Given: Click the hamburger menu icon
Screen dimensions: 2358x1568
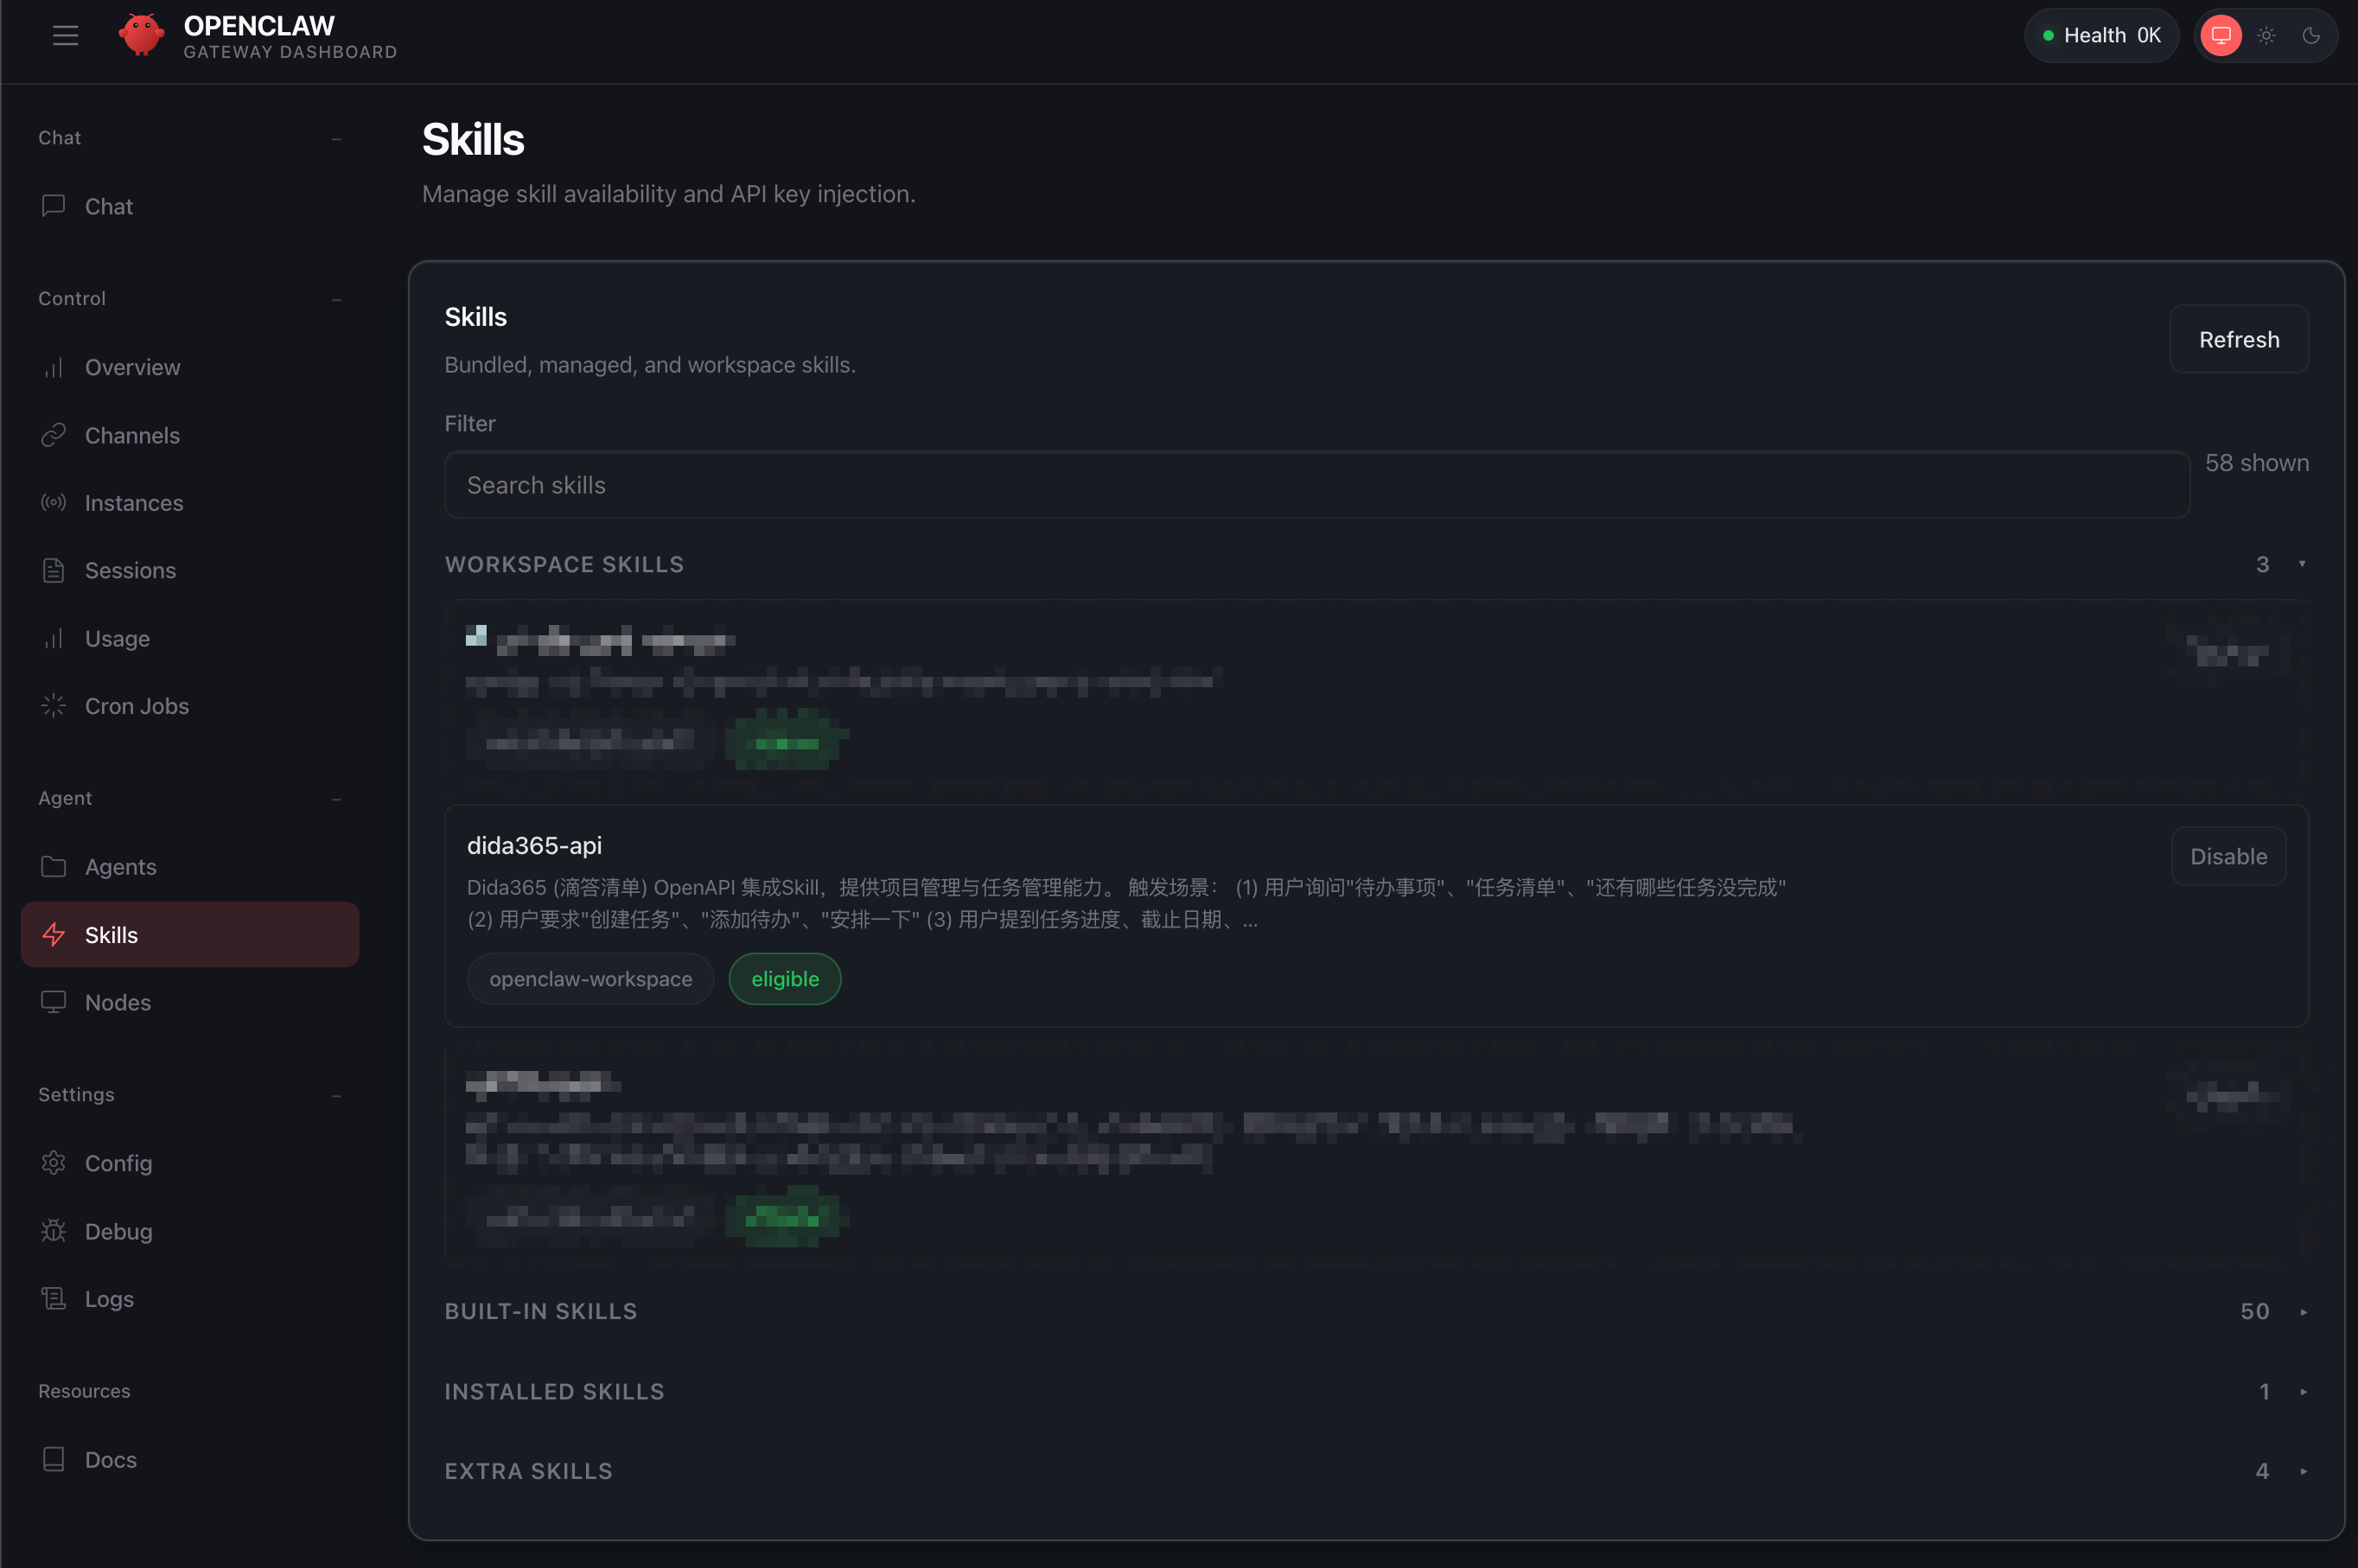Looking at the screenshot, I should (x=65, y=36).
